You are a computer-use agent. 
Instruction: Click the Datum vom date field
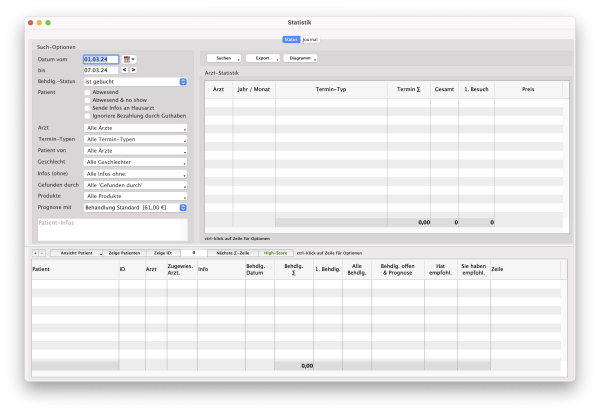tap(101, 60)
